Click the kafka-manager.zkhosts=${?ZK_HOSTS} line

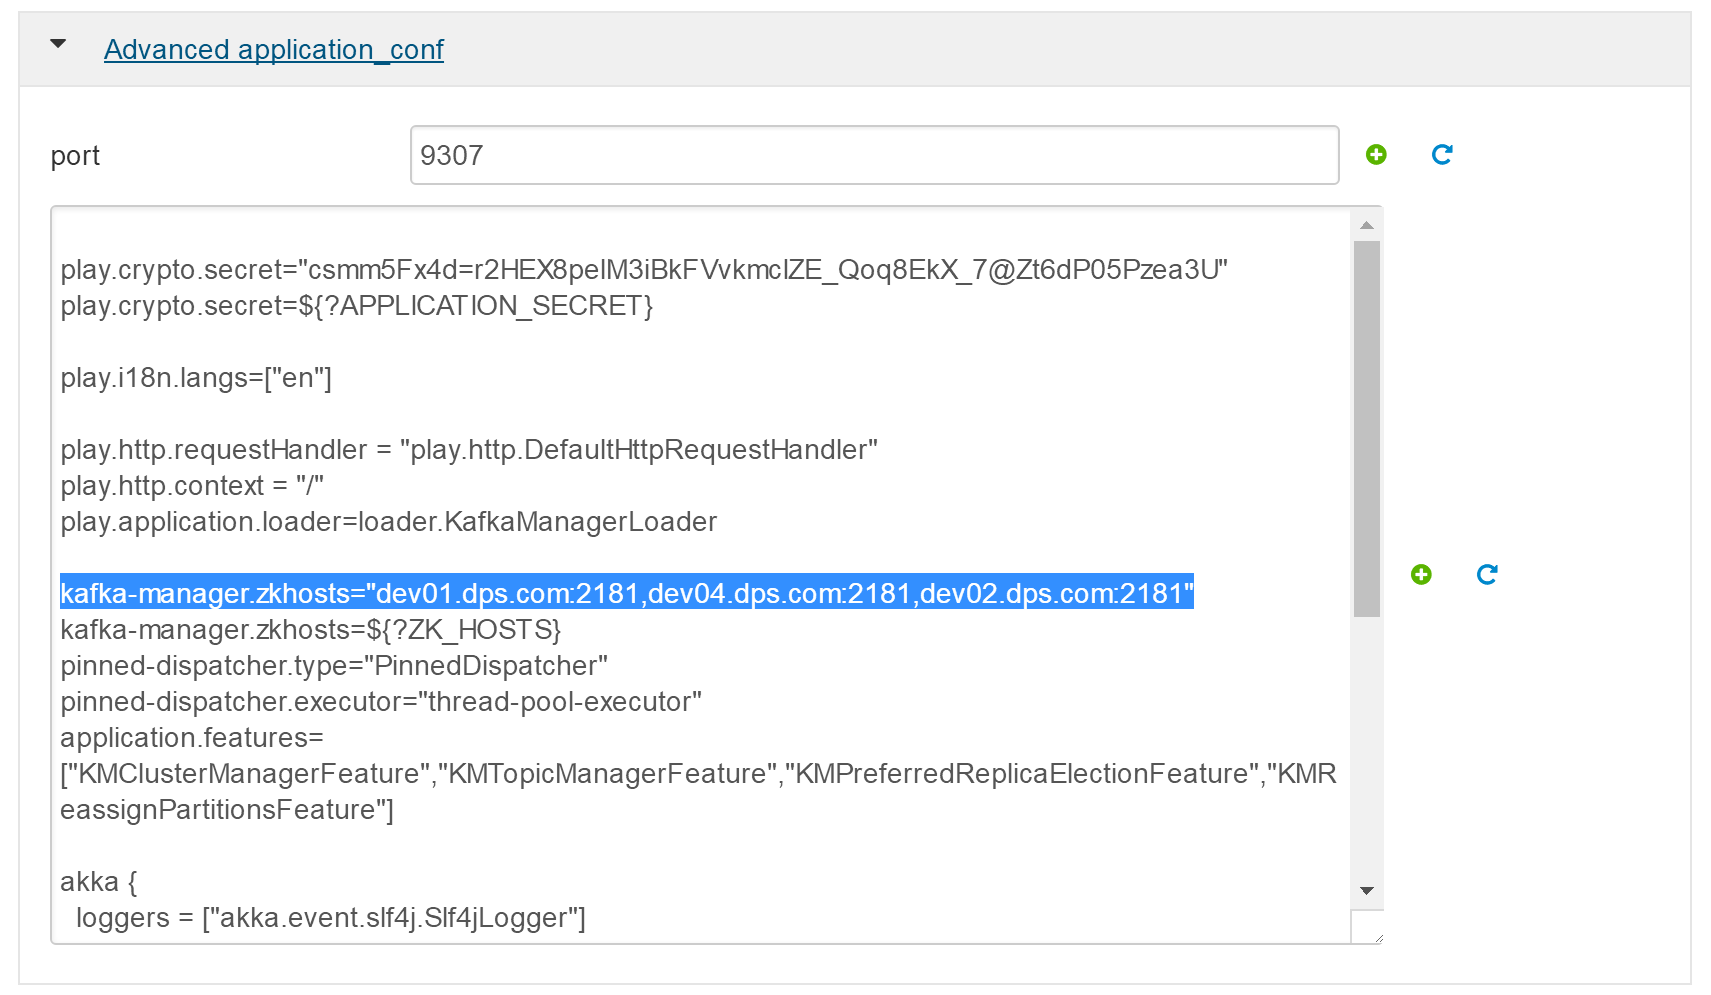310,629
